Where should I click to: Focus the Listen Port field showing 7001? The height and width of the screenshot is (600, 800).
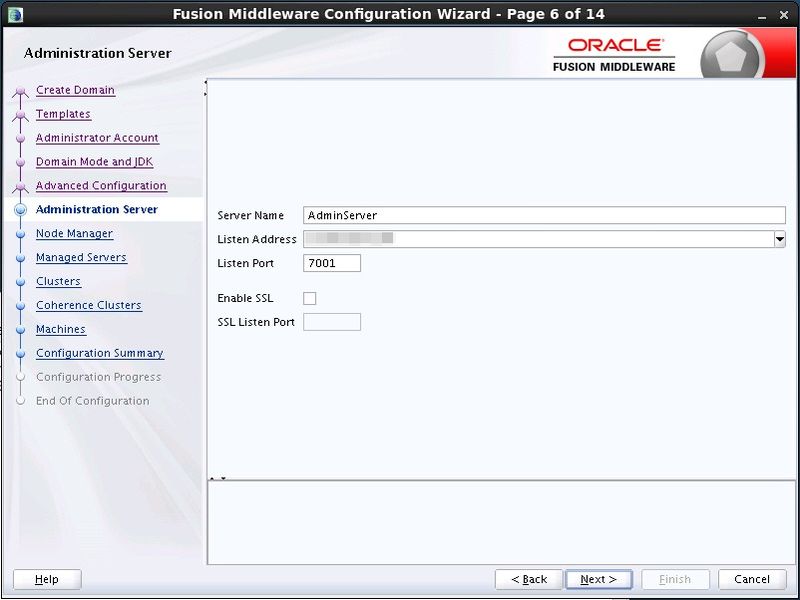tap(332, 263)
